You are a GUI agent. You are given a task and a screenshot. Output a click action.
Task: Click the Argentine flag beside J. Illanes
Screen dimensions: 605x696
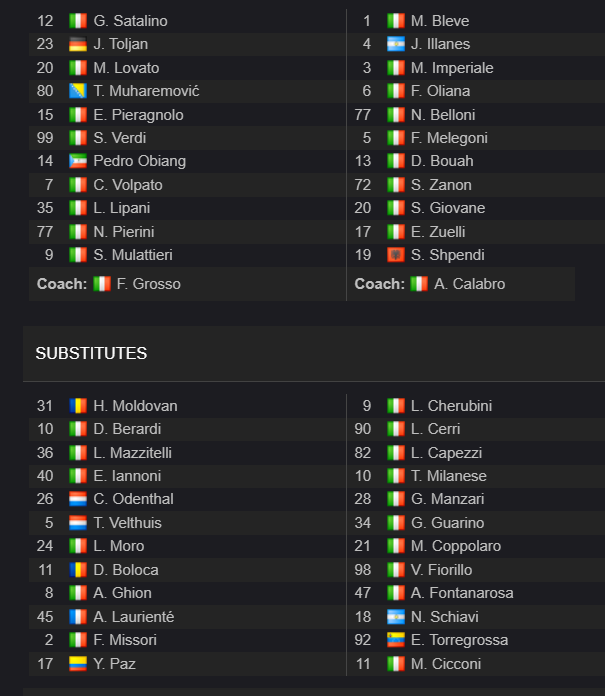pyautogui.click(x=395, y=44)
